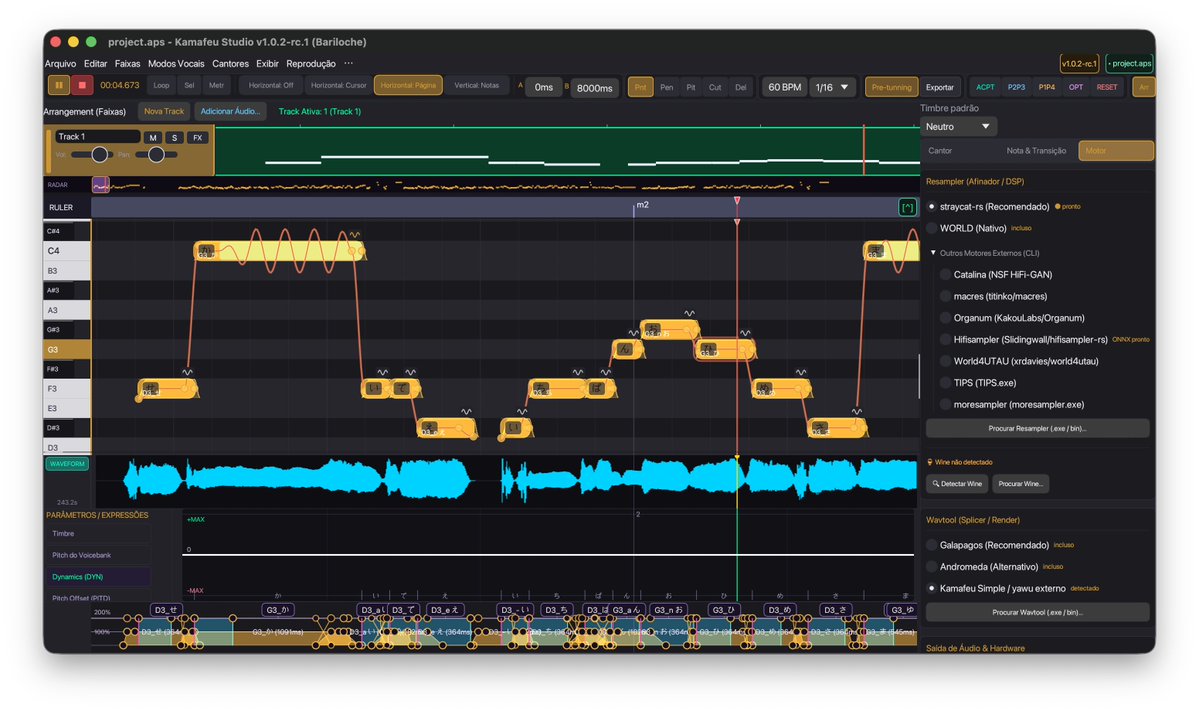Adjust the Track 1 Vol knob
1199x711 pixels.
pyautogui.click(x=99, y=155)
